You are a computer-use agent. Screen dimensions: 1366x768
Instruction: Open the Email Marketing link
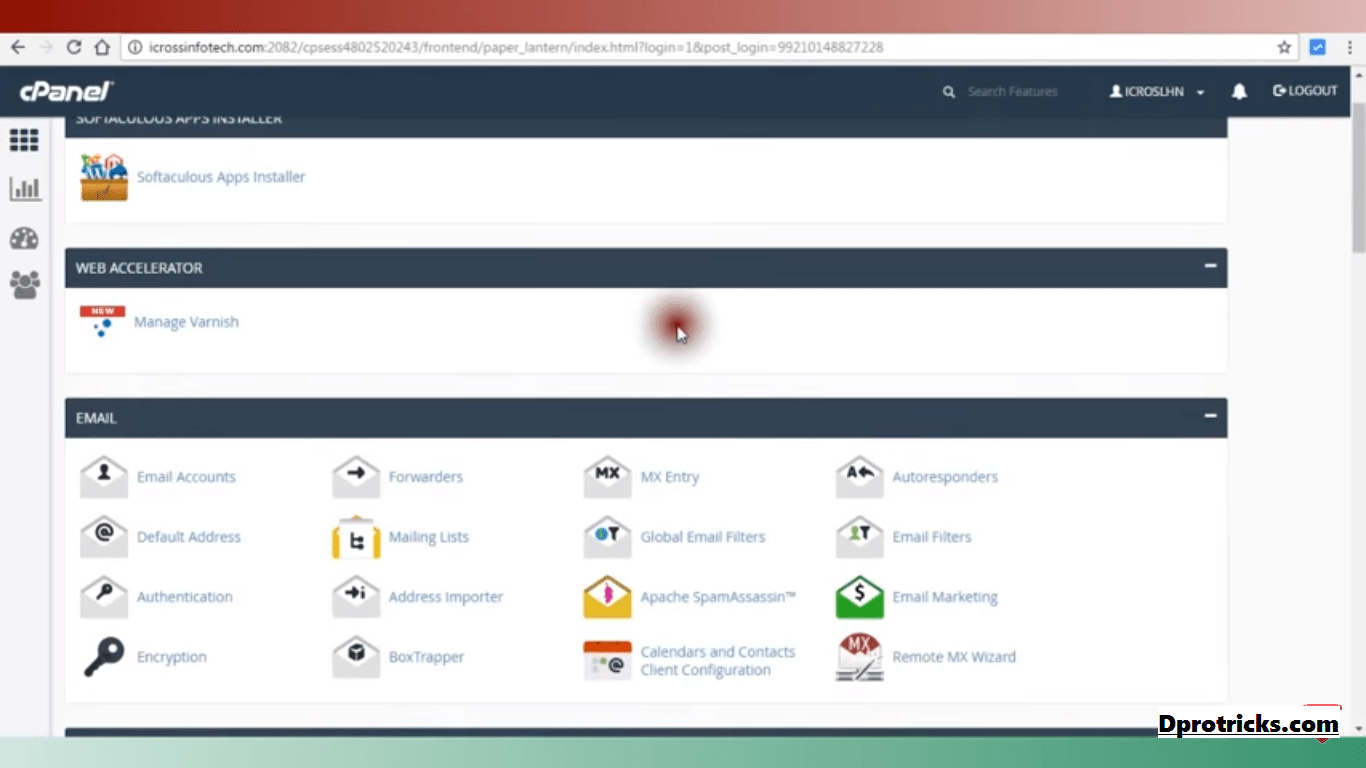(945, 597)
